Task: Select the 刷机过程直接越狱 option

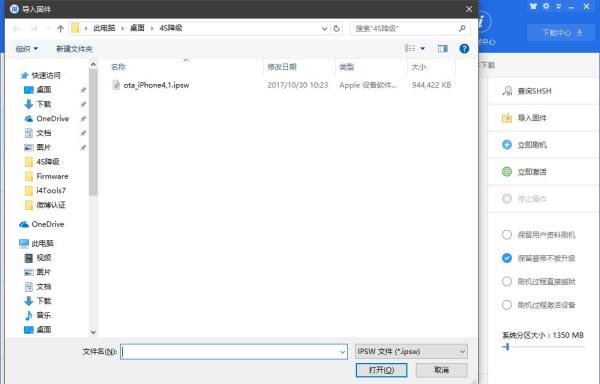Action: (x=507, y=281)
